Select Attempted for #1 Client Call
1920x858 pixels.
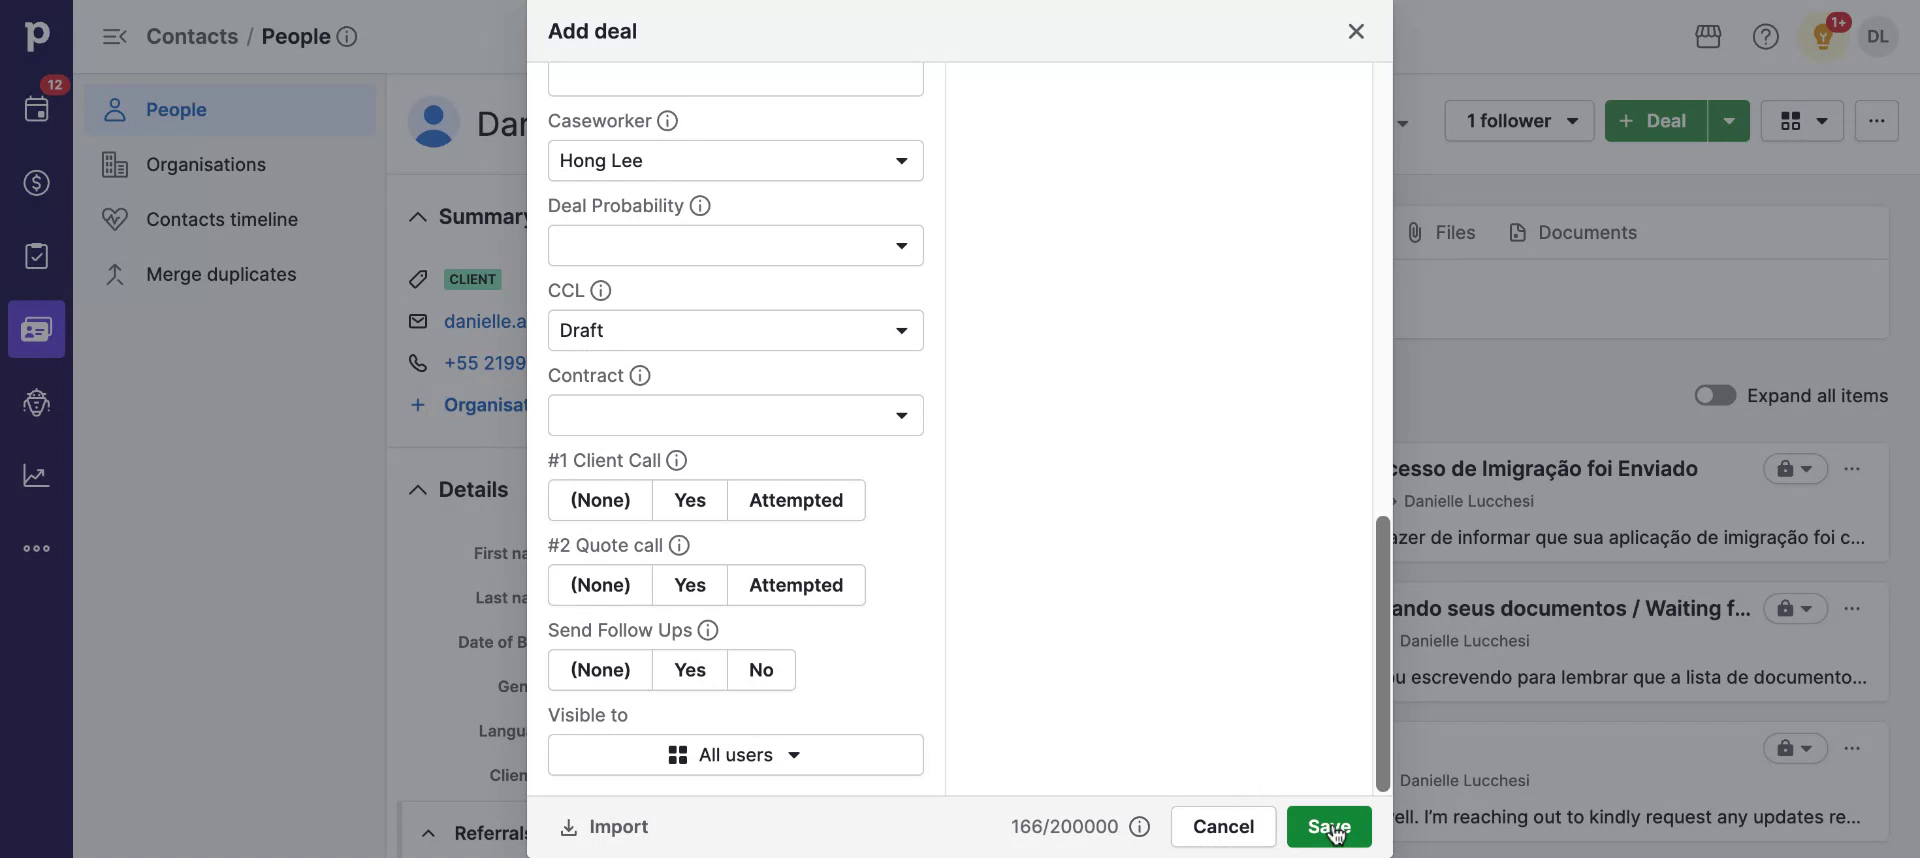click(x=796, y=500)
